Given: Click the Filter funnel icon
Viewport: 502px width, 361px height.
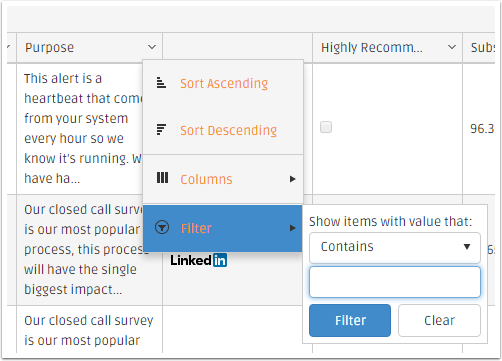Looking at the screenshot, I should (162, 228).
